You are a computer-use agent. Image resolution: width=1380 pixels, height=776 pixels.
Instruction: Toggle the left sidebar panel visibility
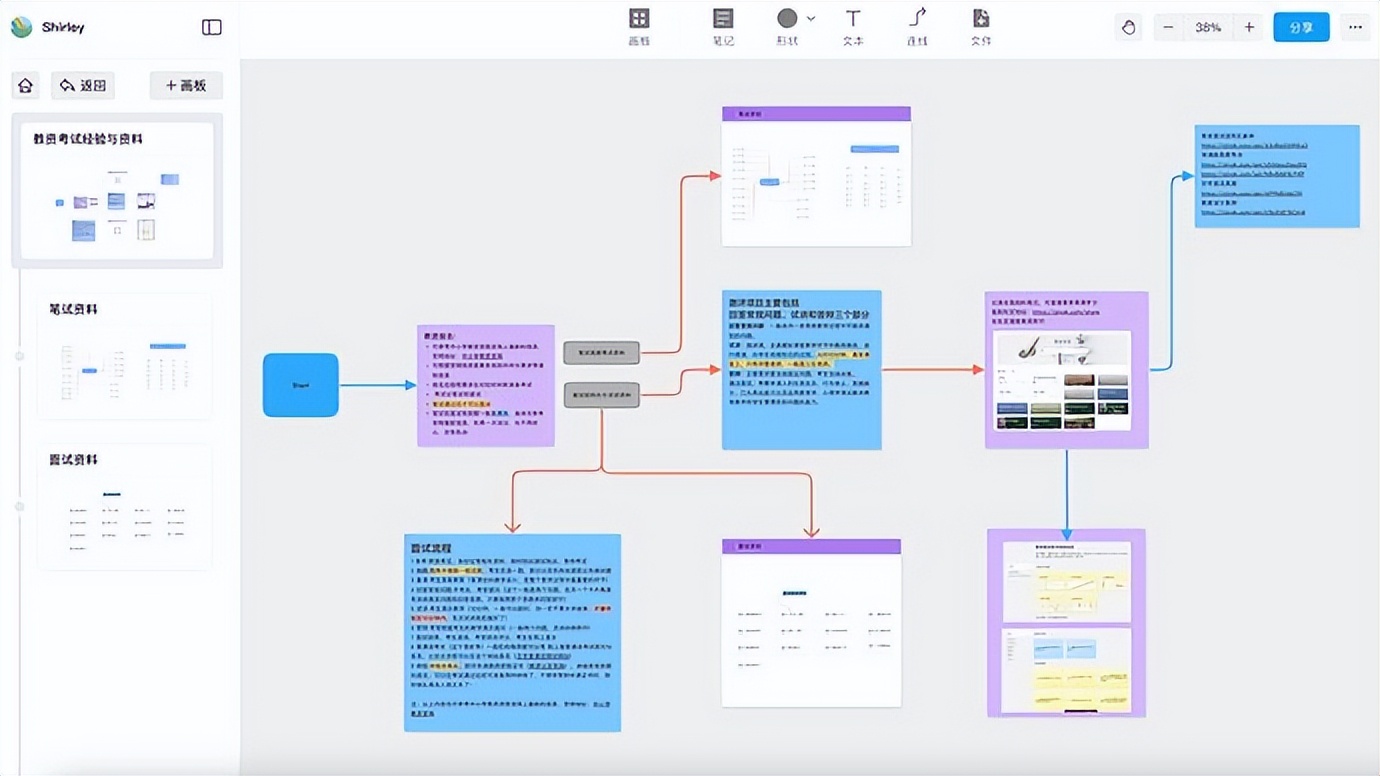(x=211, y=27)
